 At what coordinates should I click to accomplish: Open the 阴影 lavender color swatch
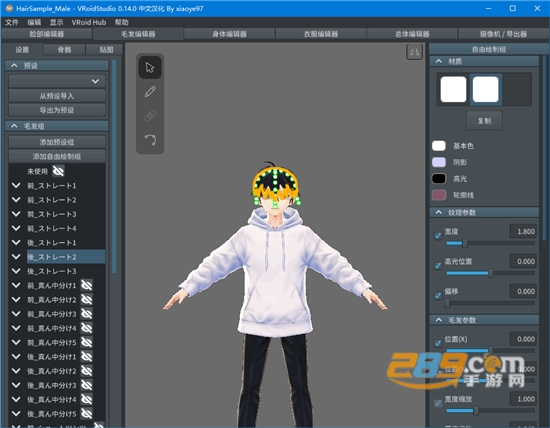(439, 162)
